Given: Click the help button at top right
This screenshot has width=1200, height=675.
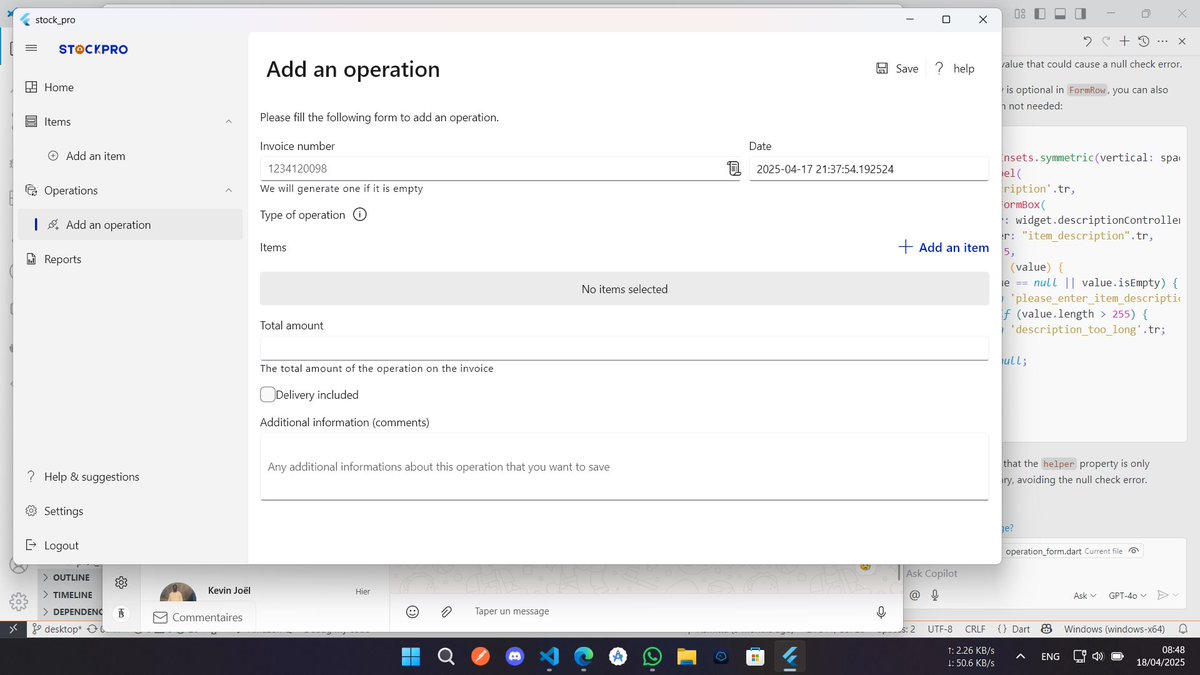Looking at the screenshot, I should point(955,68).
